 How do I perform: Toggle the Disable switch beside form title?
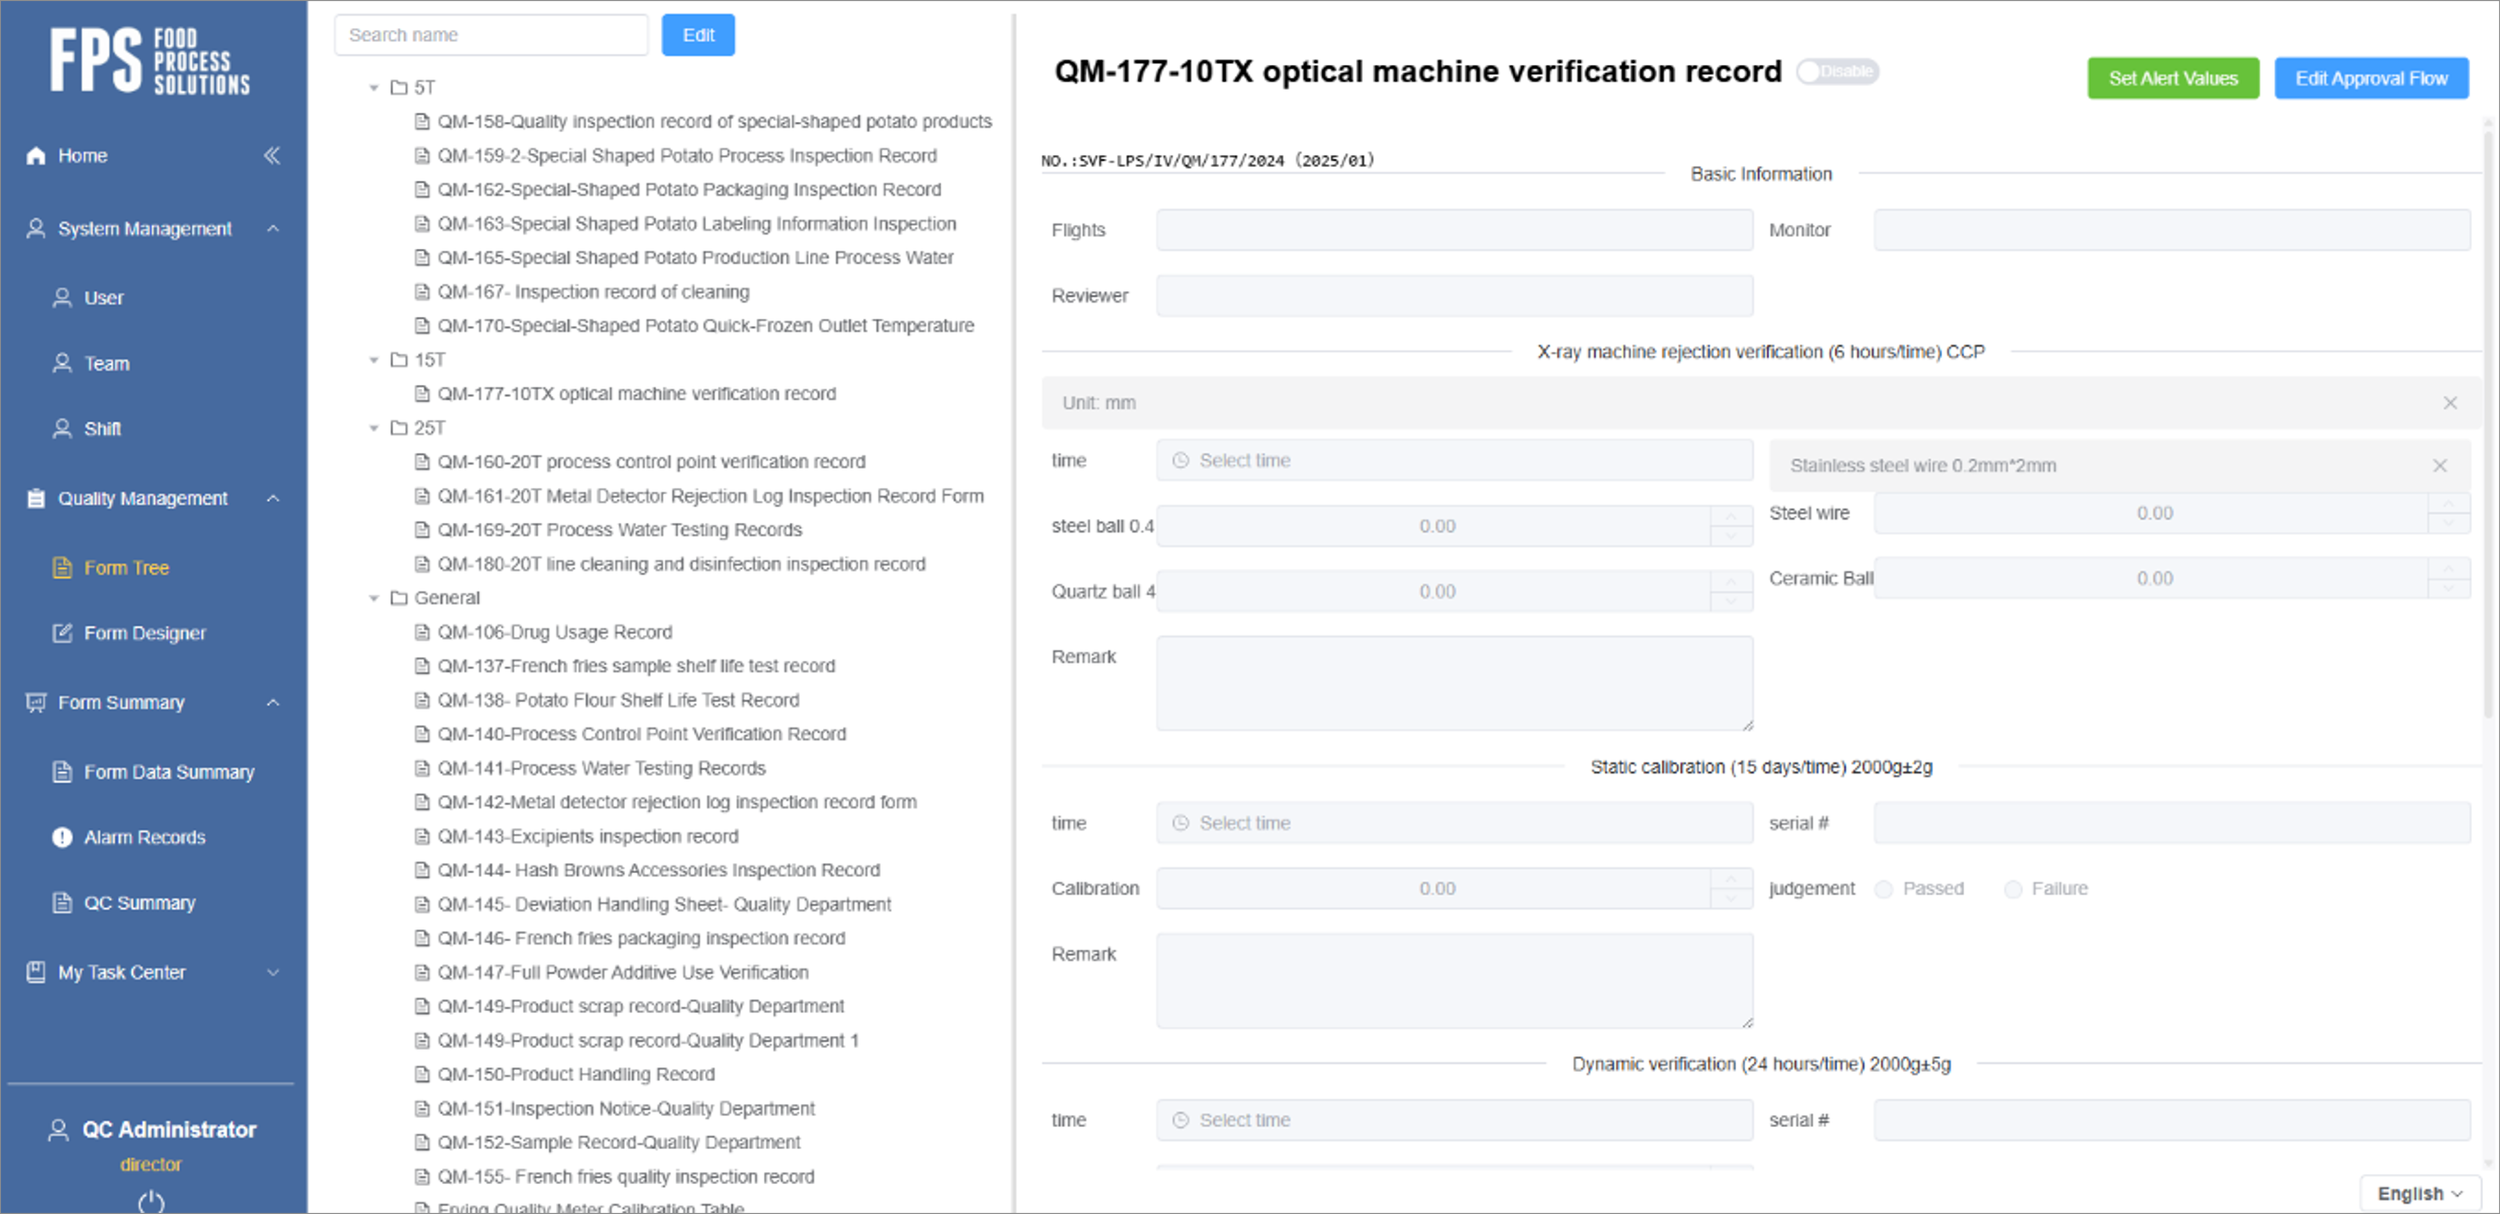pyautogui.click(x=1836, y=71)
